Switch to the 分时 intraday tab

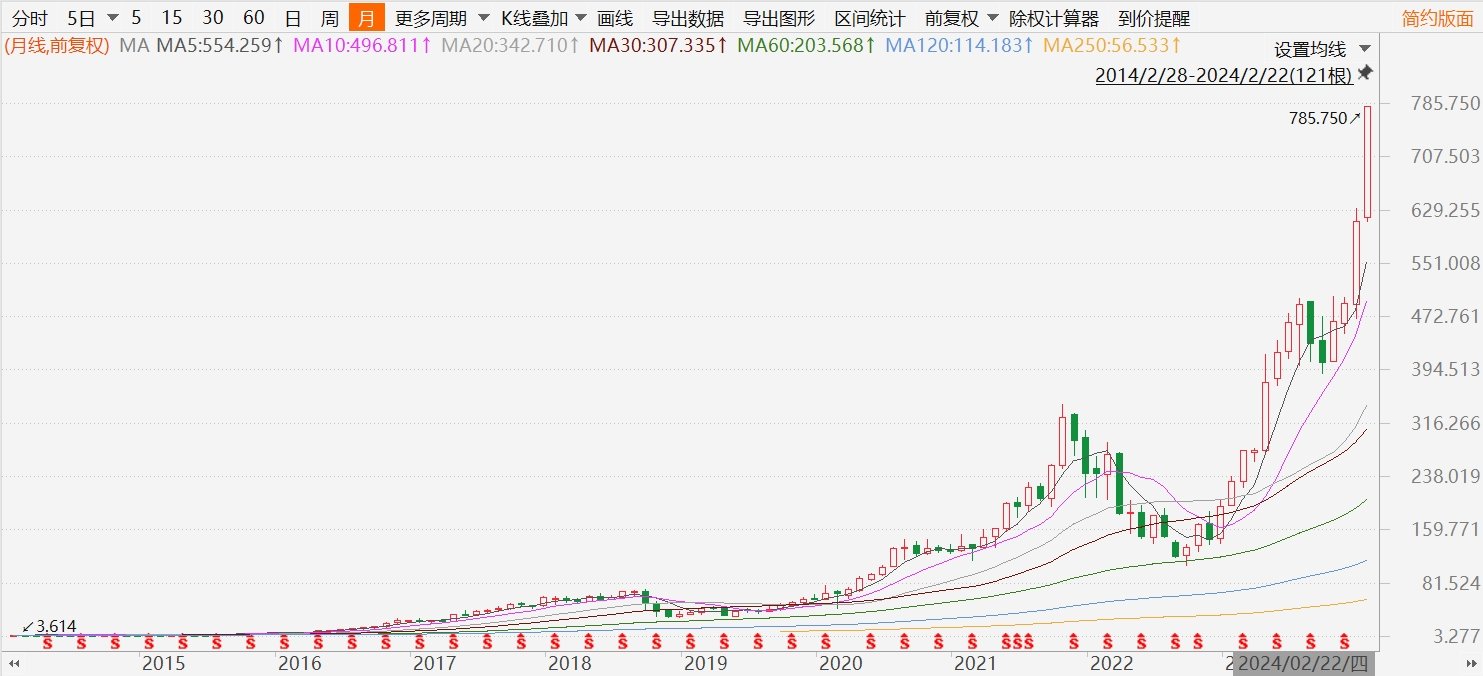pos(28,18)
